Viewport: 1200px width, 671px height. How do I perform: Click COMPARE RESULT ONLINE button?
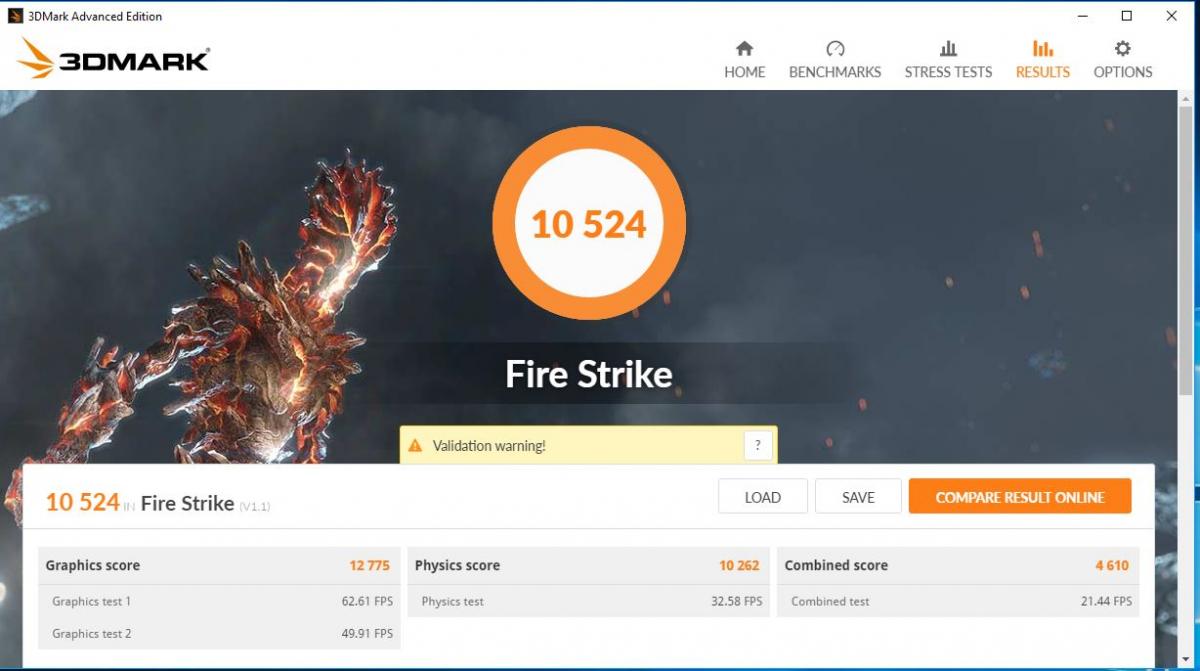(x=1020, y=497)
